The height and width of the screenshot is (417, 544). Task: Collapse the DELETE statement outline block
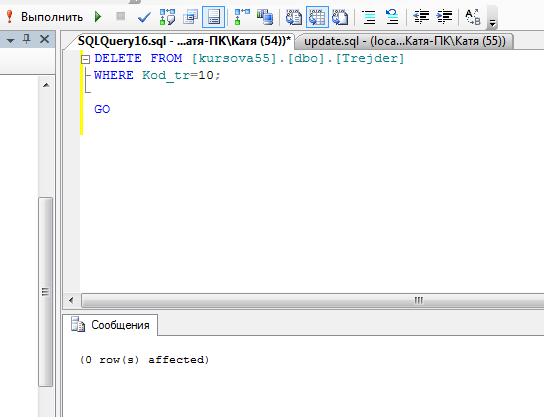pos(85,59)
